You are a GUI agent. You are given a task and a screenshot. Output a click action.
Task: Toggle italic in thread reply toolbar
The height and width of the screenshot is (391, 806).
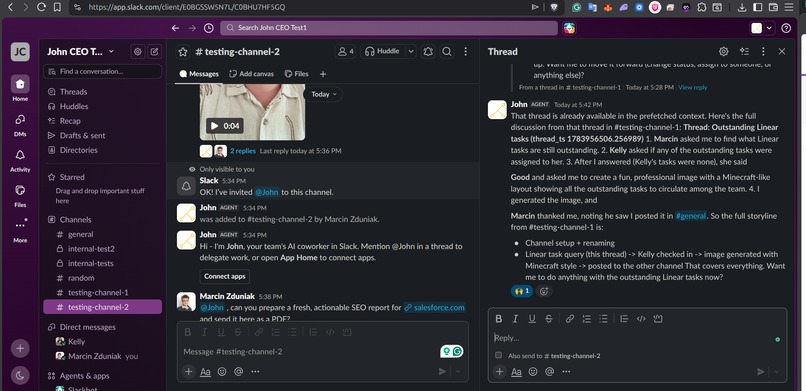click(x=515, y=319)
